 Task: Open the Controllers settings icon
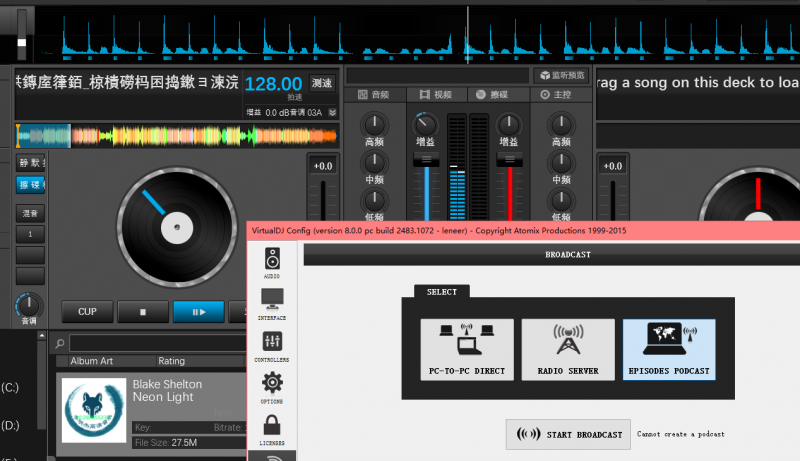[x=272, y=343]
